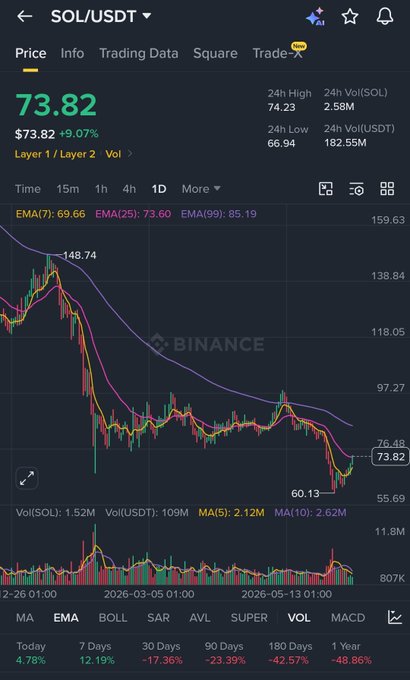Toggle the VOL indicator
Screen dimensions: 410x680
[x=299, y=618]
